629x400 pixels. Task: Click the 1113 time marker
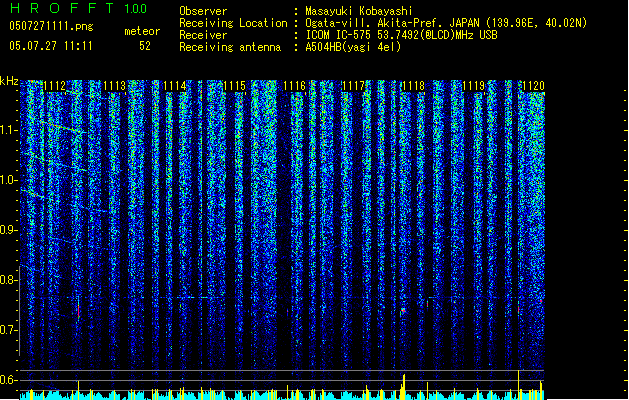(x=114, y=86)
